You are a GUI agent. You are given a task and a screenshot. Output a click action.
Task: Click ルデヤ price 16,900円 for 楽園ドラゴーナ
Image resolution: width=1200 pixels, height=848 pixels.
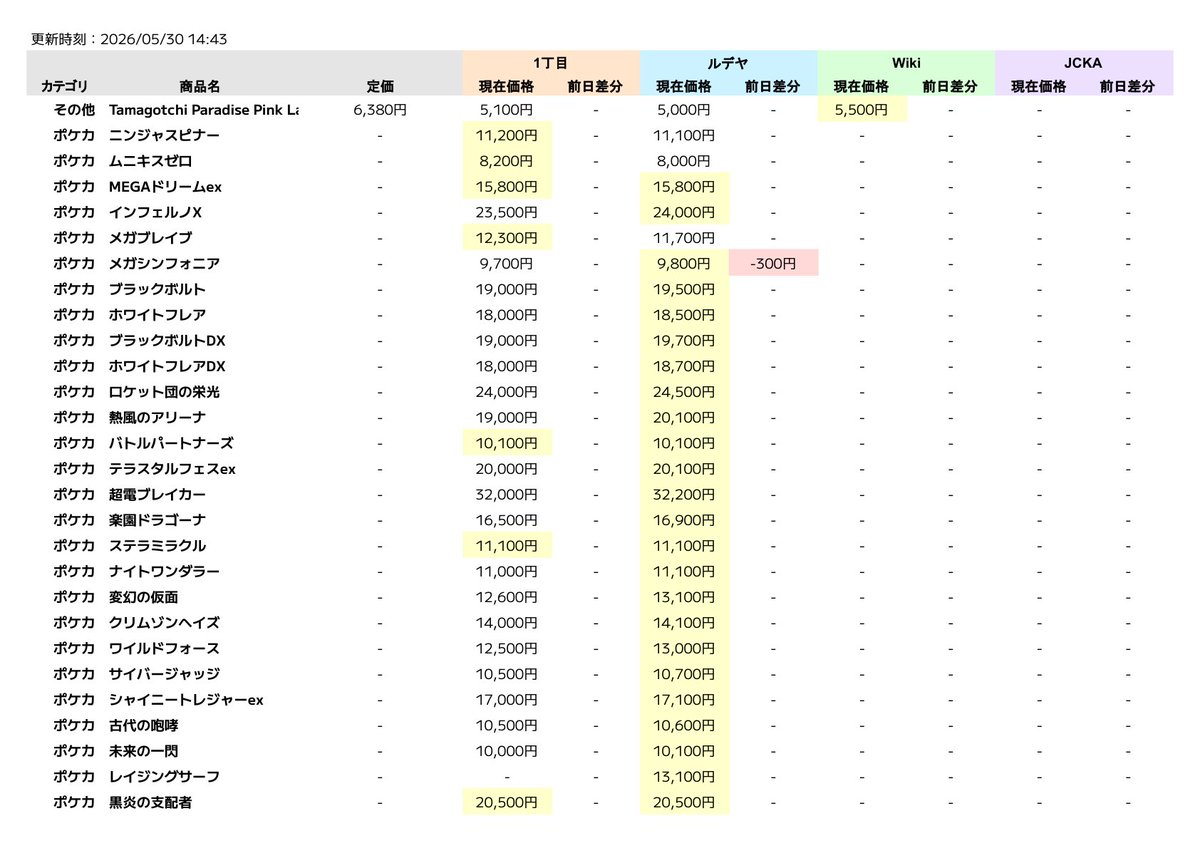685,520
